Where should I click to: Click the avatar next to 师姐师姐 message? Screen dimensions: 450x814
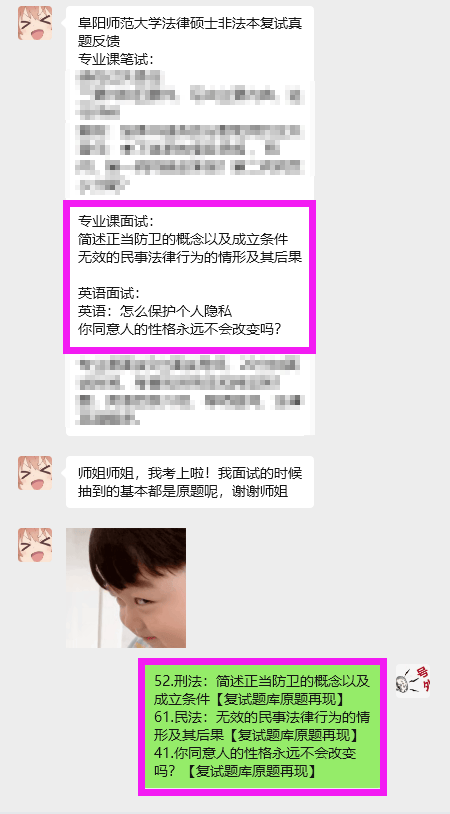pos(35,473)
